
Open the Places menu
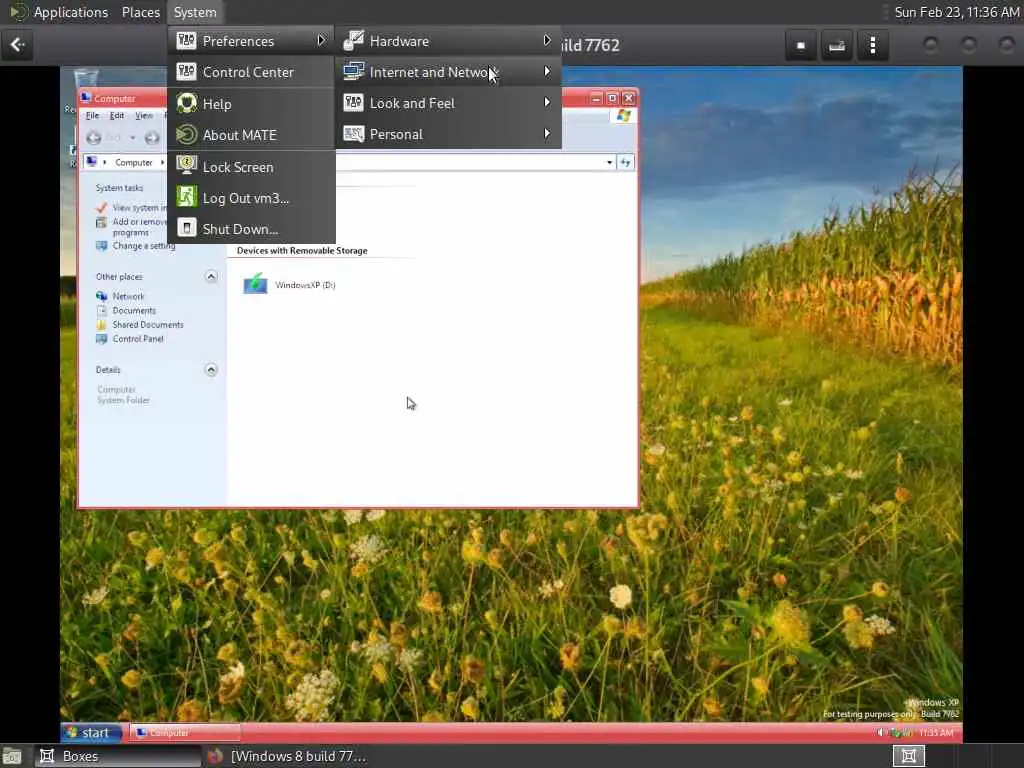(140, 12)
